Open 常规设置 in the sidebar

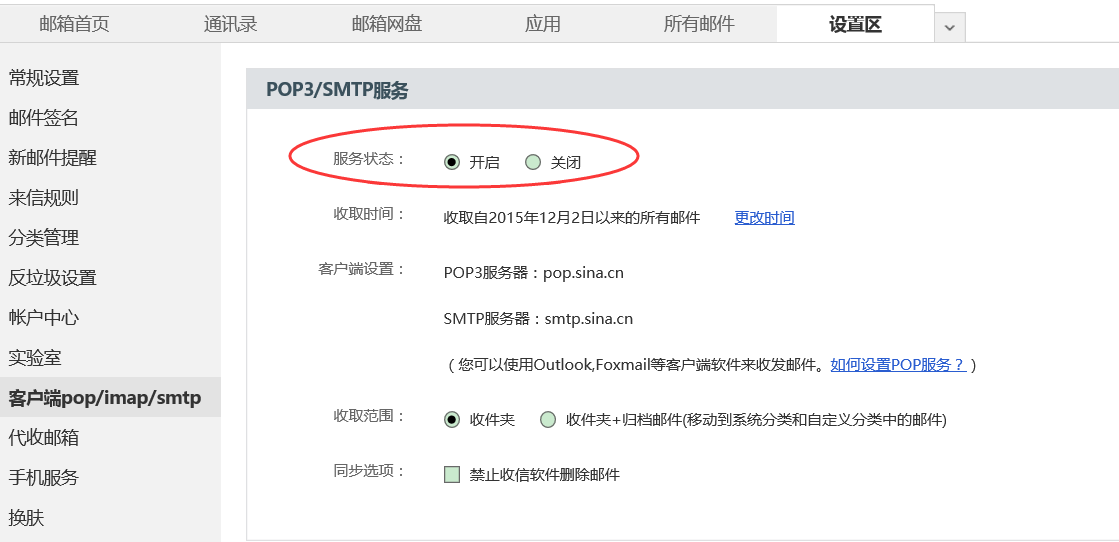pos(44,78)
